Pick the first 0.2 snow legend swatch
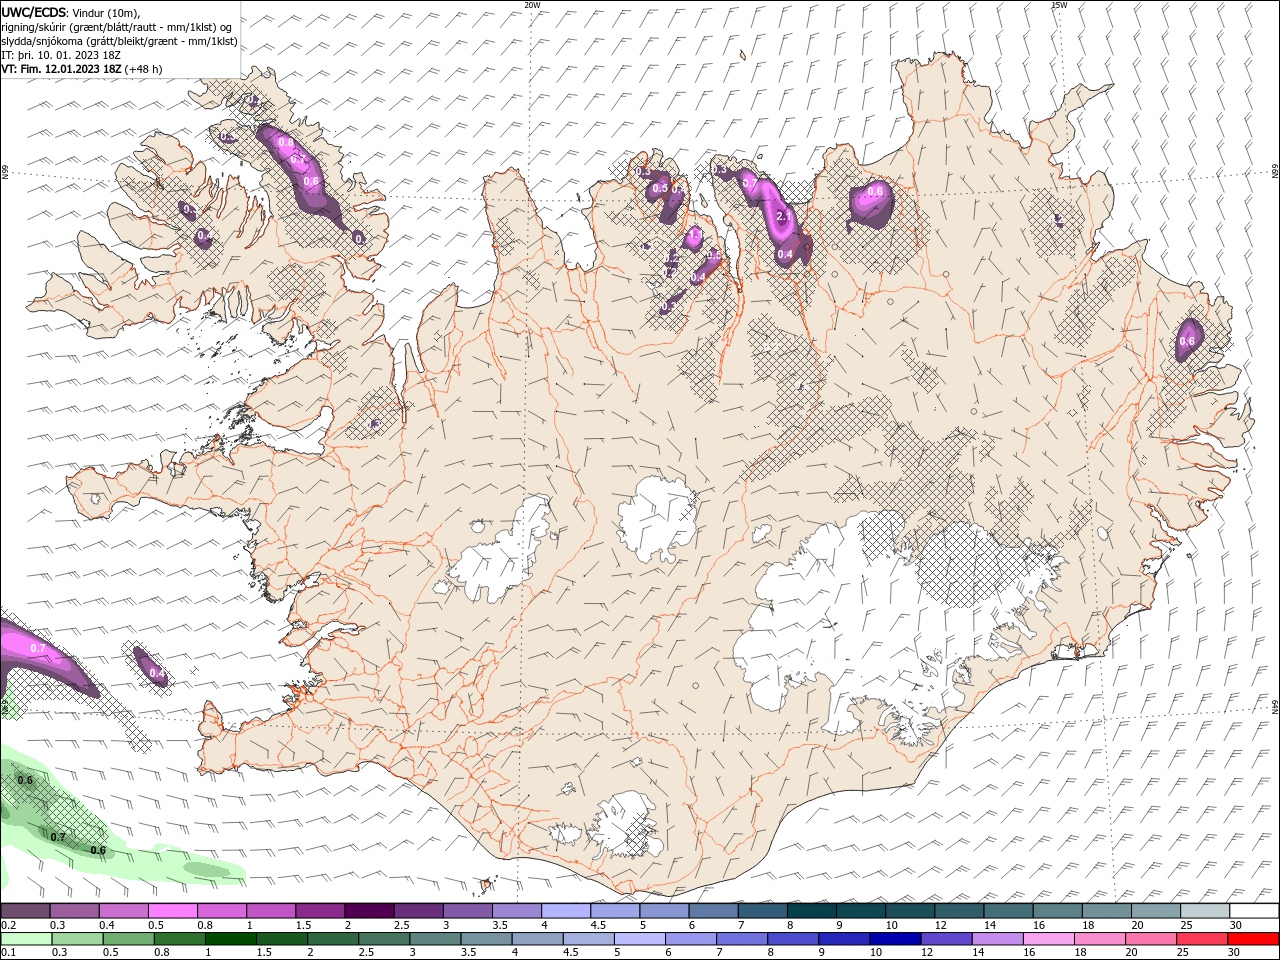The height and width of the screenshot is (960, 1280). 25,911
